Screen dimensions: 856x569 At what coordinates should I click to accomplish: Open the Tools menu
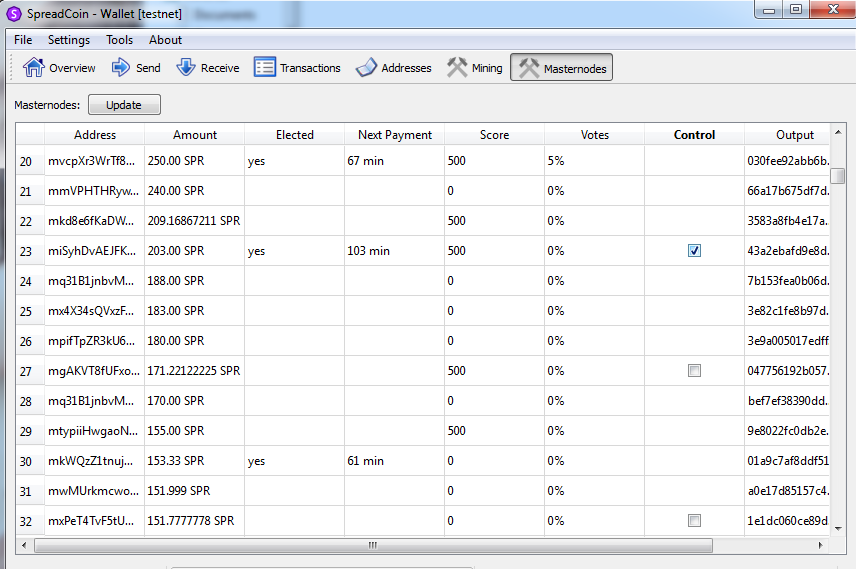[x=120, y=40]
